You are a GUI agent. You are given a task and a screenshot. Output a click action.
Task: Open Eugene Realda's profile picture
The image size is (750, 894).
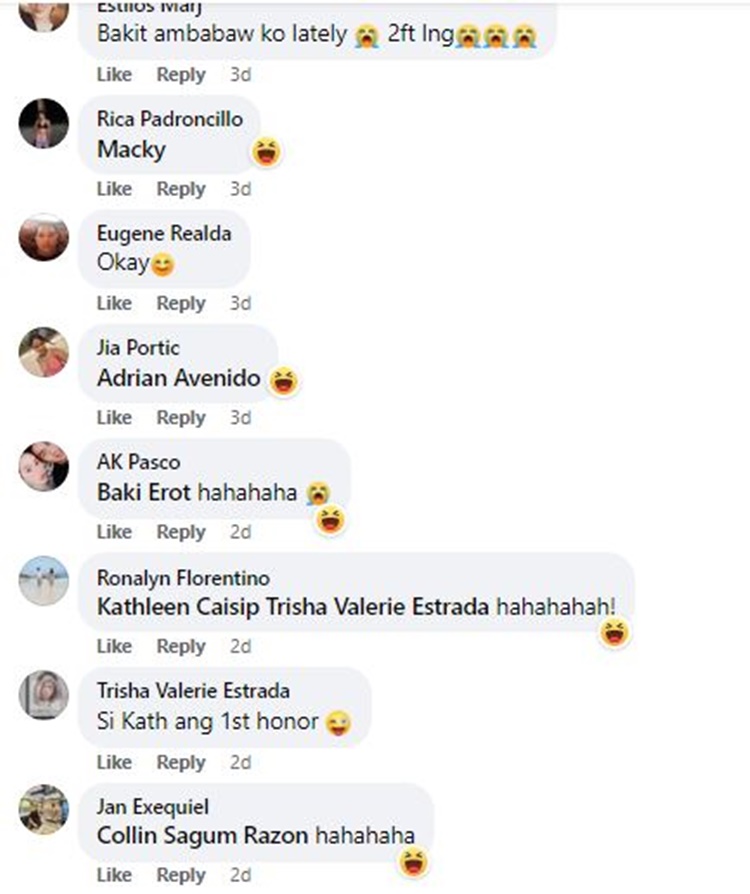coord(44,237)
